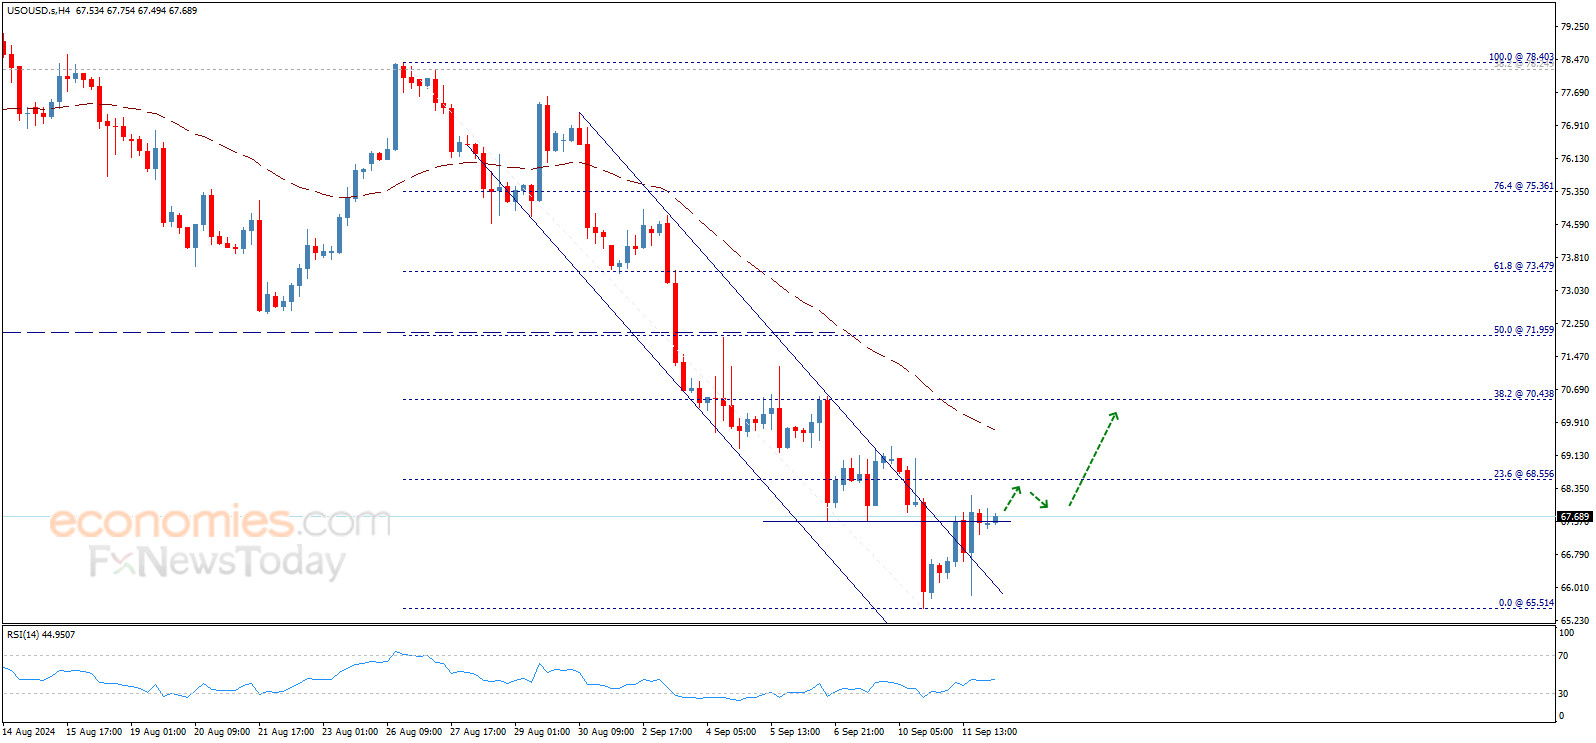Click the 11 Sep 13:00 time axis label

coord(989,732)
